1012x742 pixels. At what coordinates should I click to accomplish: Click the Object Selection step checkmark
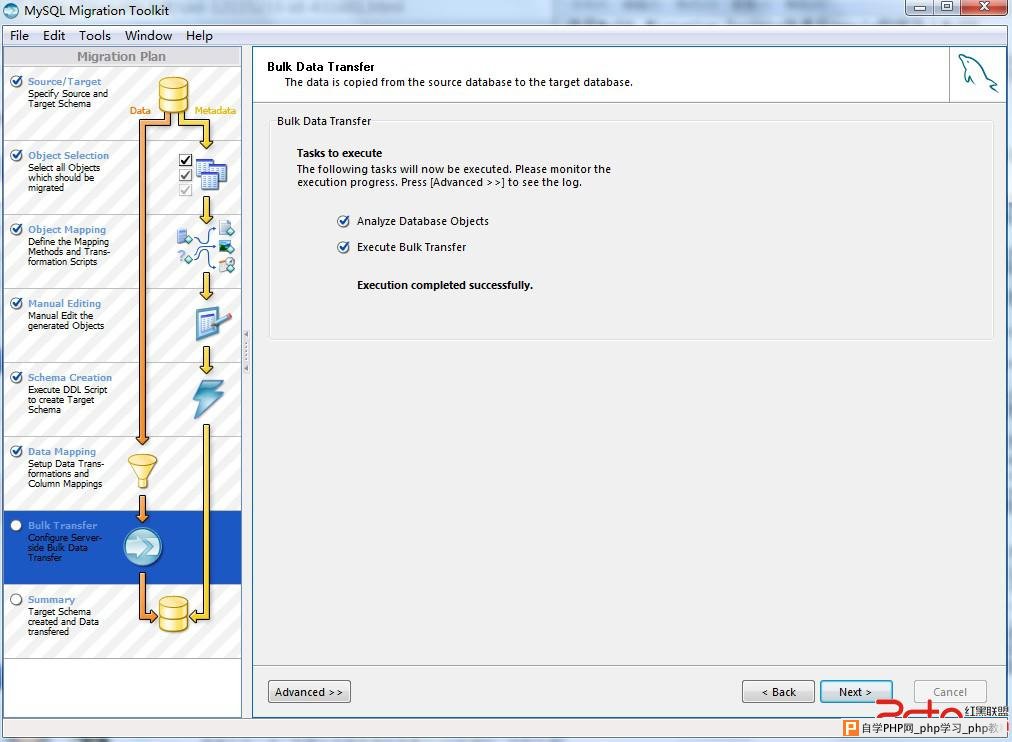17,155
